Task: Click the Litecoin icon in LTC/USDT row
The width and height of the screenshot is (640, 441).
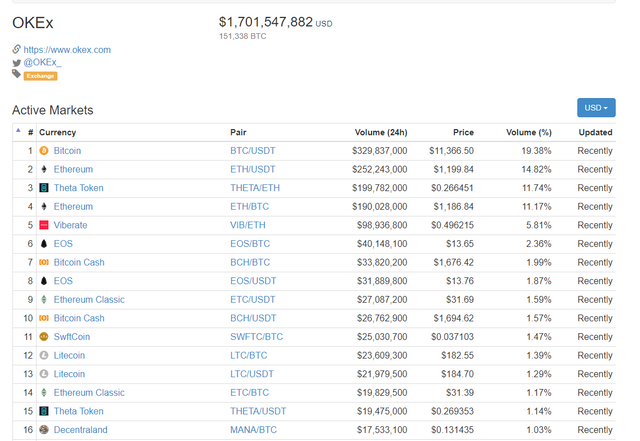Action: (x=44, y=374)
